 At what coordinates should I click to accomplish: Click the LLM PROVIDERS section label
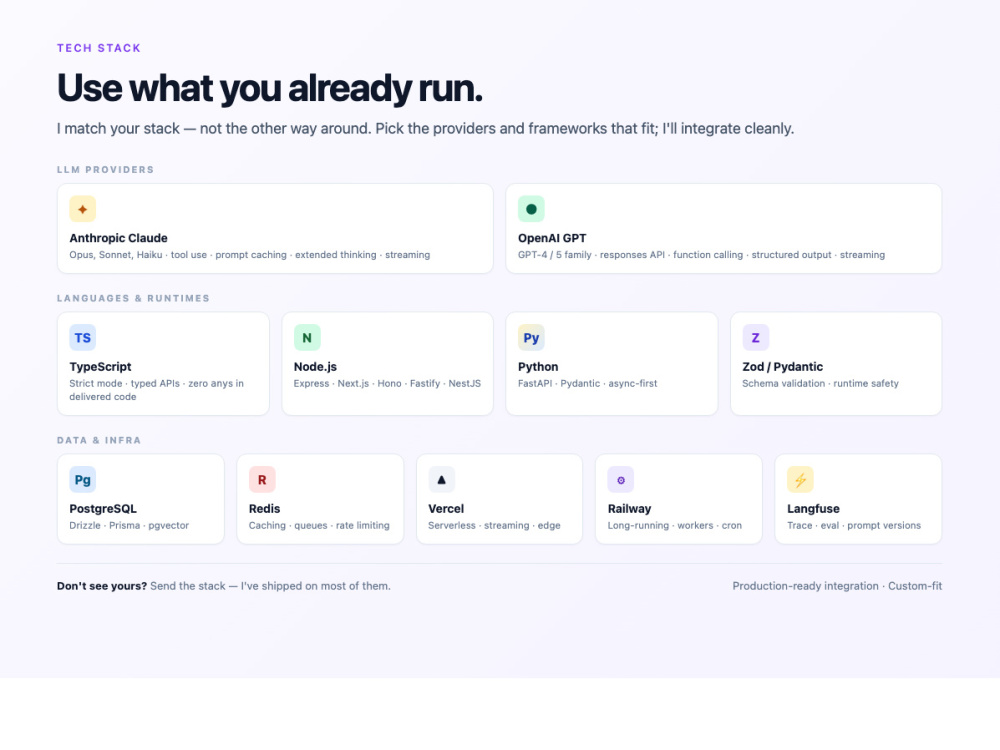pos(105,170)
